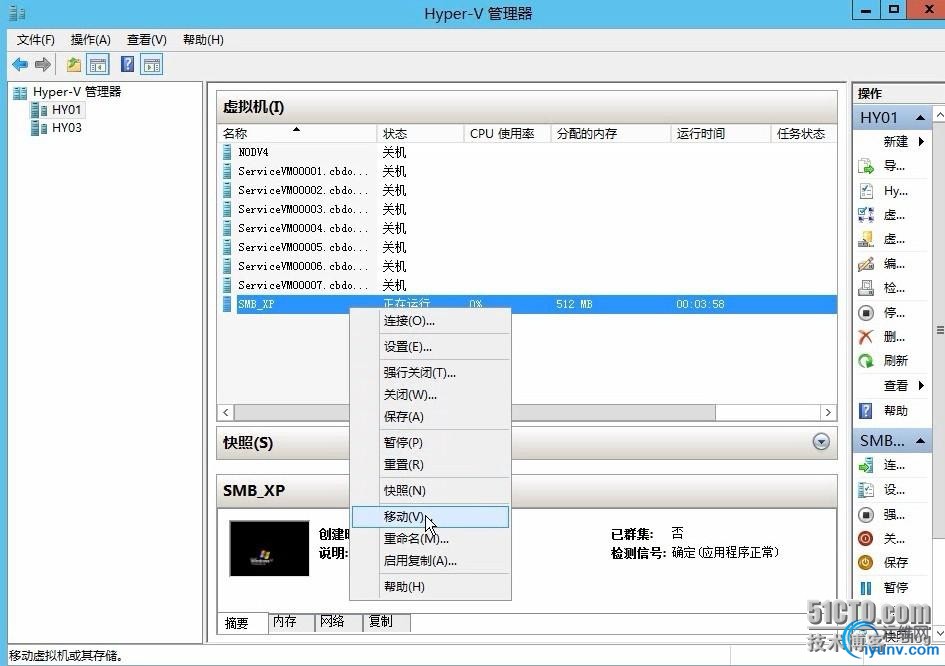Click the orange Save icon under SMB actions

coord(866,562)
